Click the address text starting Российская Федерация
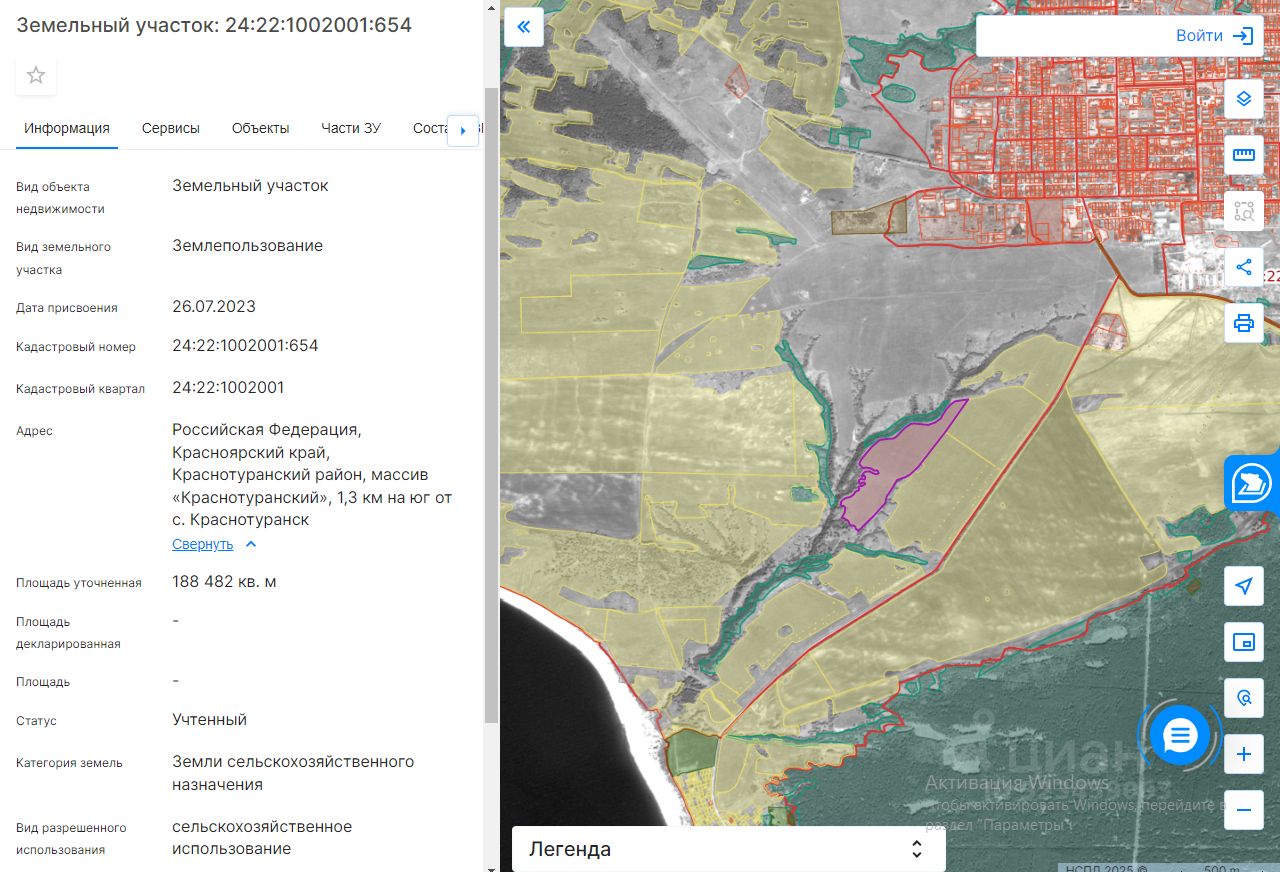 point(312,475)
